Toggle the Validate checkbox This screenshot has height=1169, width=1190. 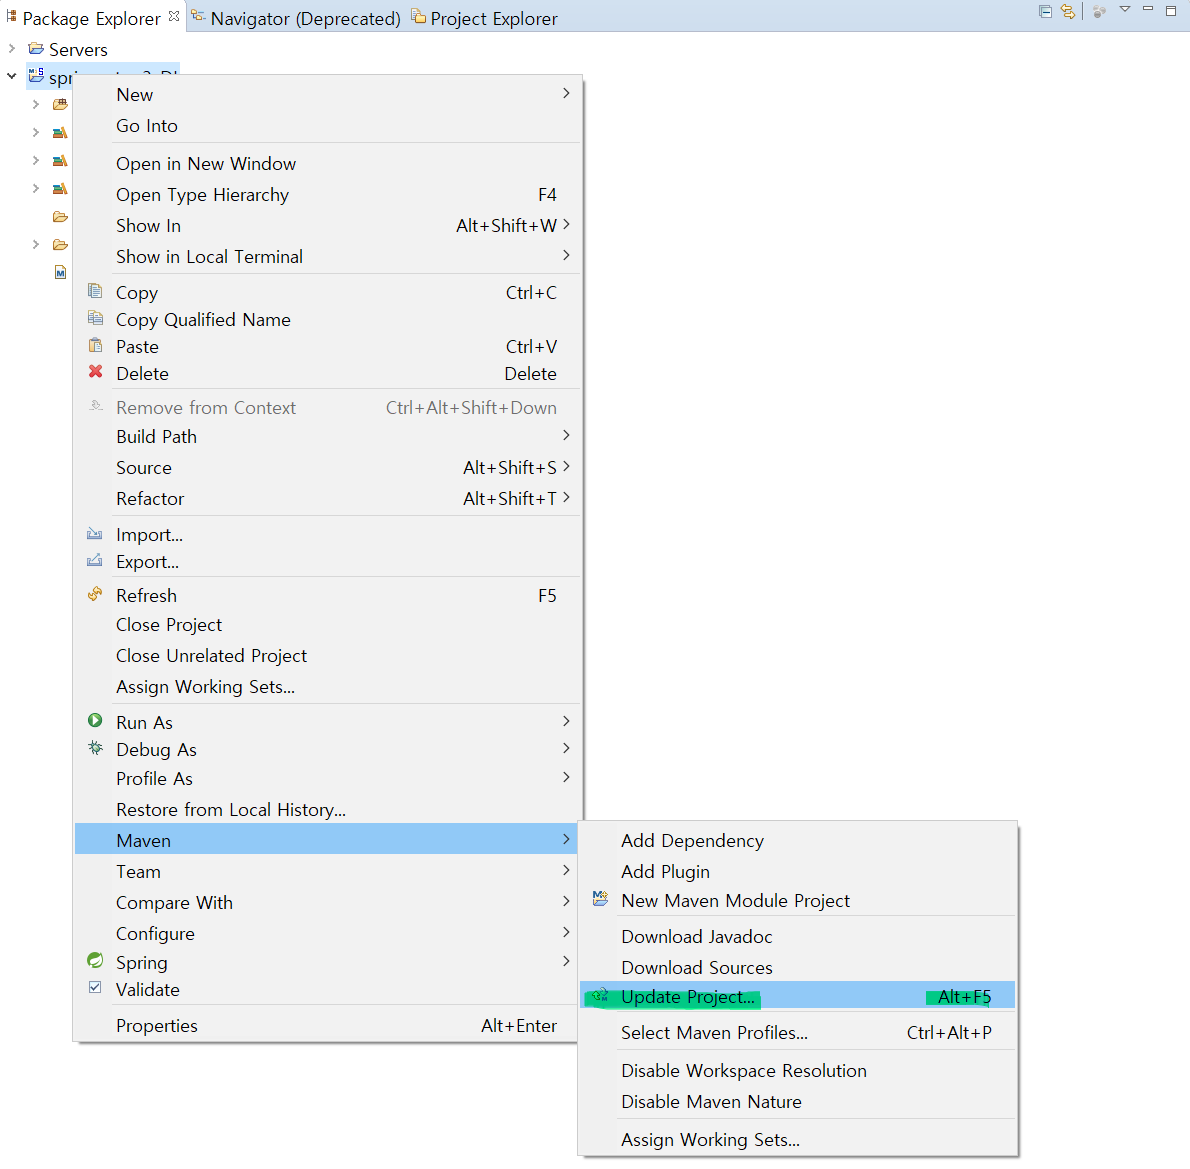pyautogui.click(x=95, y=988)
